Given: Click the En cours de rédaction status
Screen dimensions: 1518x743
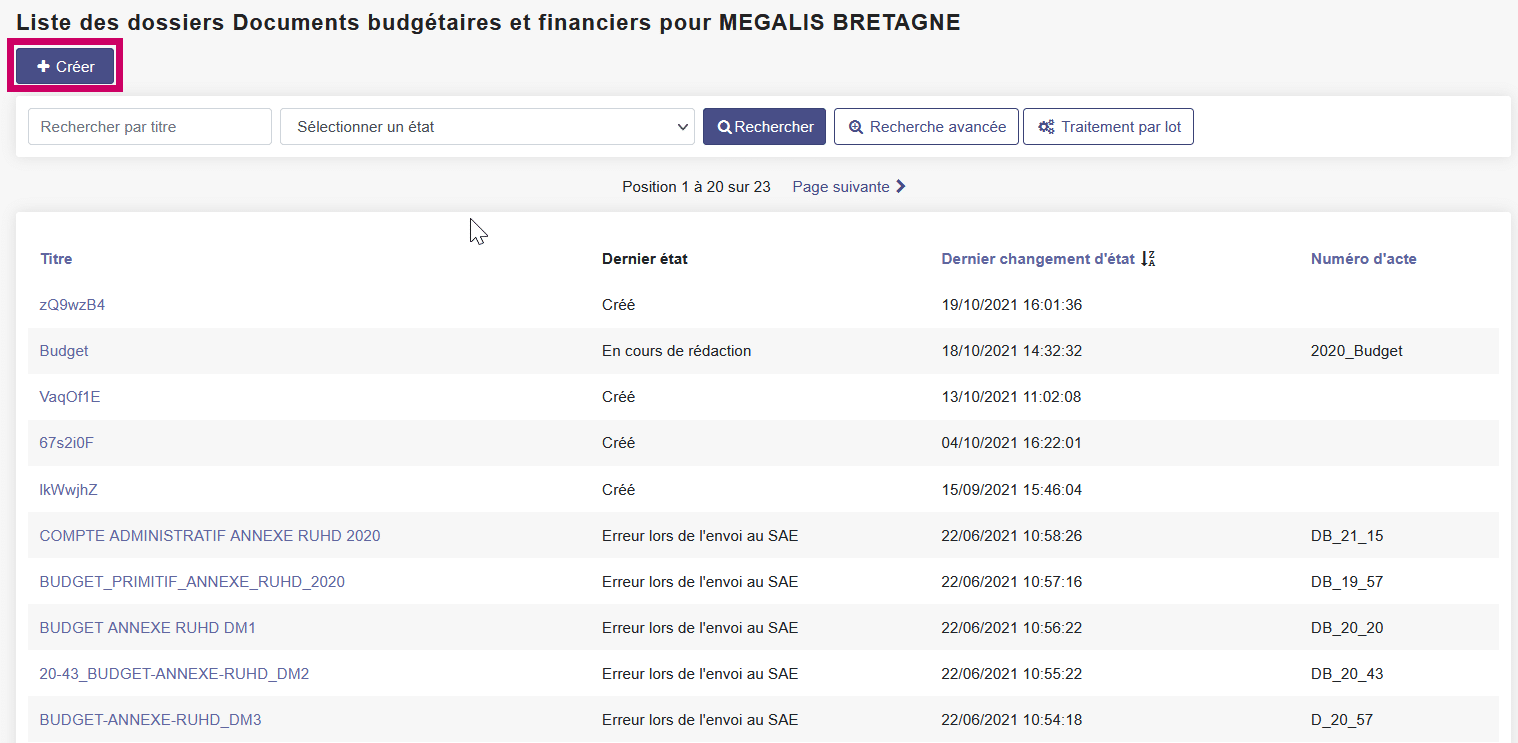Looking at the screenshot, I should click(x=676, y=351).
